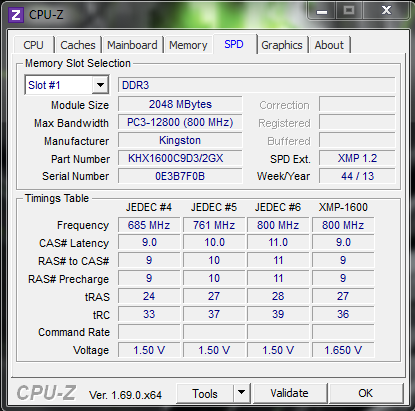The width and height of the screenshot is (415, 411).
Task: Open the Caches tab
Action: coord(78,45)
